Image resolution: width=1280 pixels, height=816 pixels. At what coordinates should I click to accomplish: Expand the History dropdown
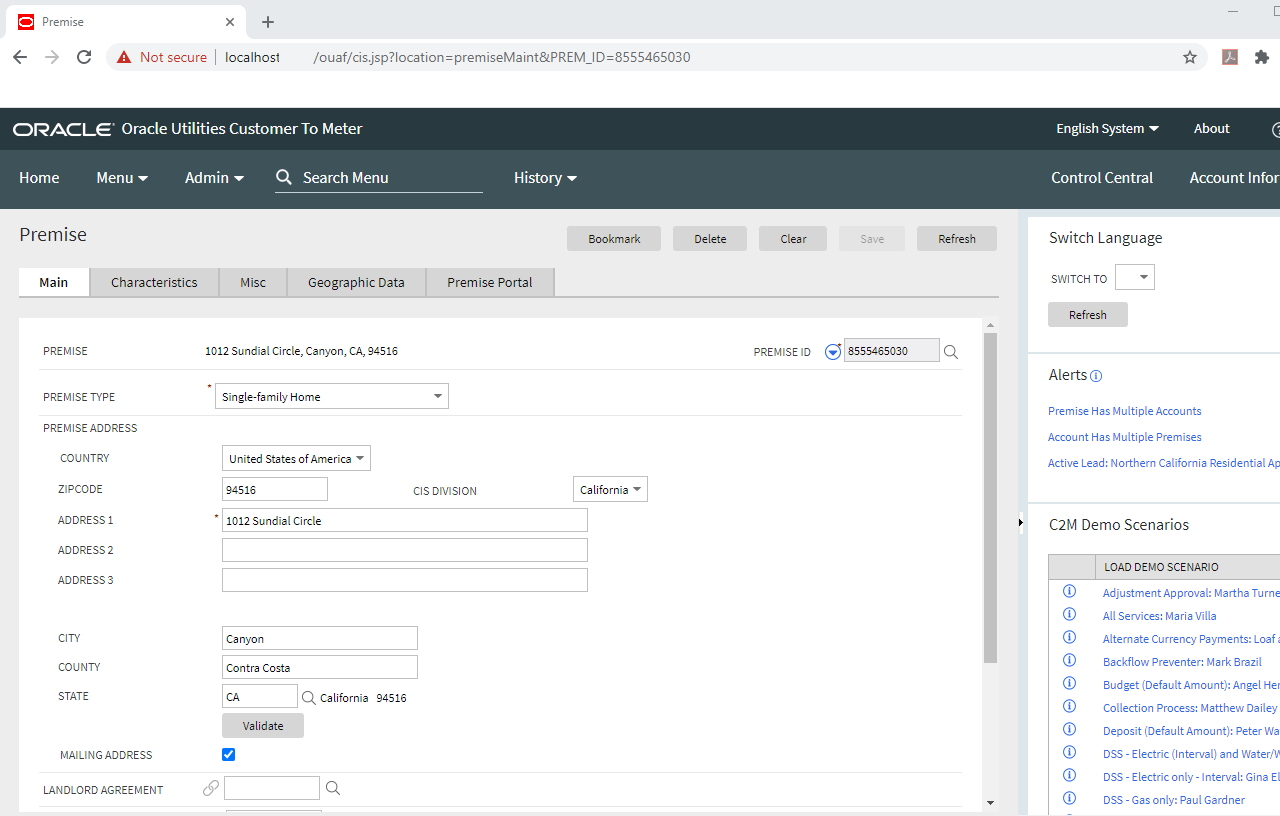(x=545, y=178)
